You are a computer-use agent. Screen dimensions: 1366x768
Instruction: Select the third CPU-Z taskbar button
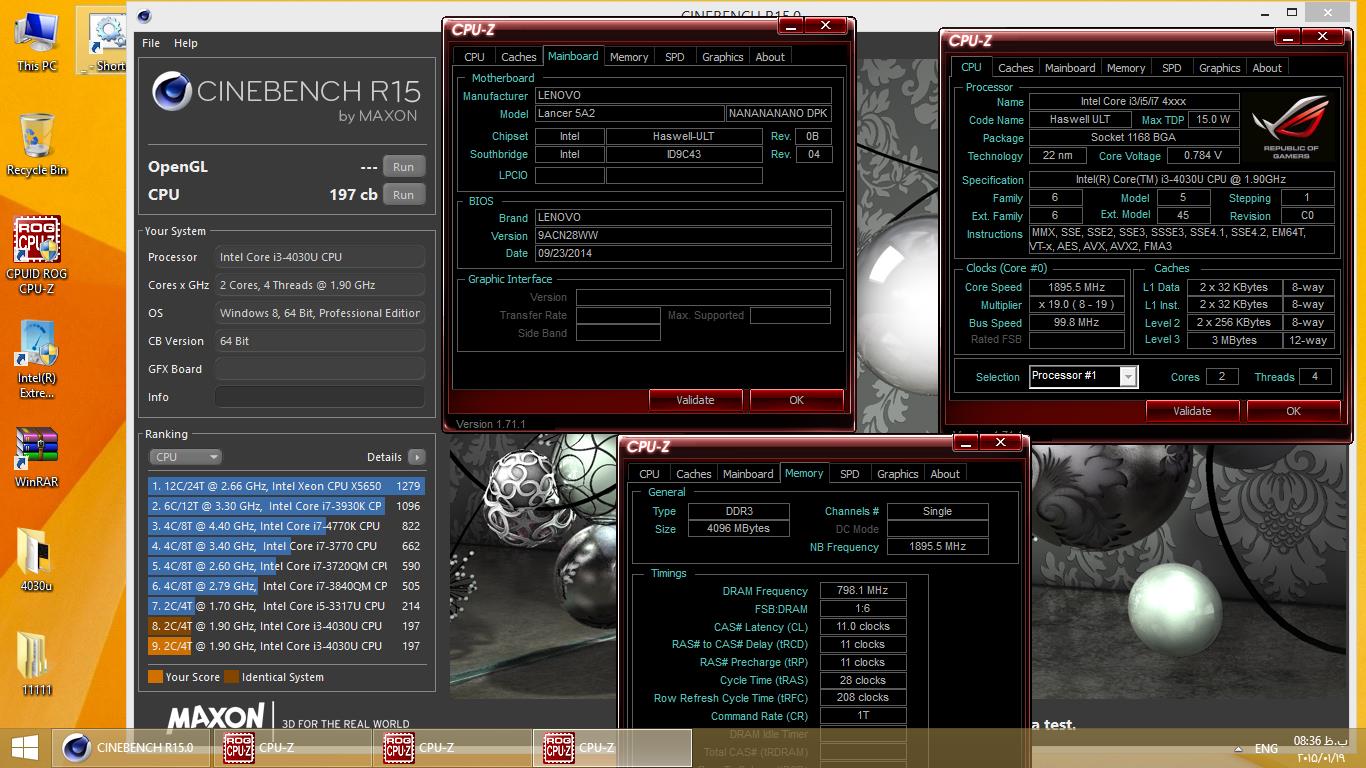pos(612,748)
